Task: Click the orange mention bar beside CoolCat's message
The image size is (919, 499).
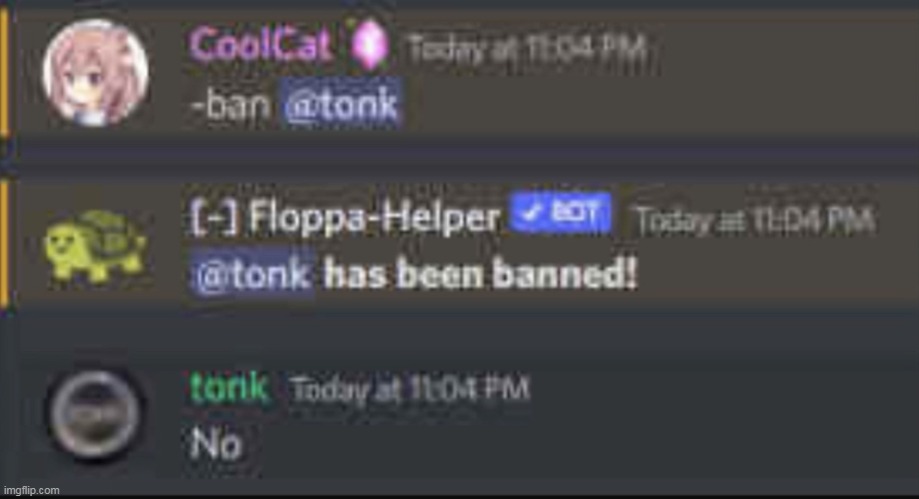Action: (5, 73)
